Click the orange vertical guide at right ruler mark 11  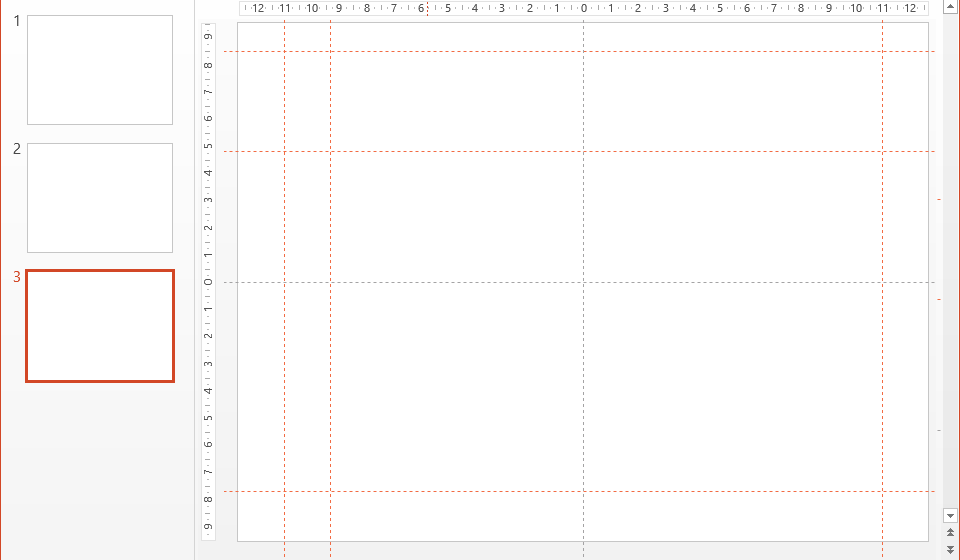pyautogui.click(x=882, y=288)
